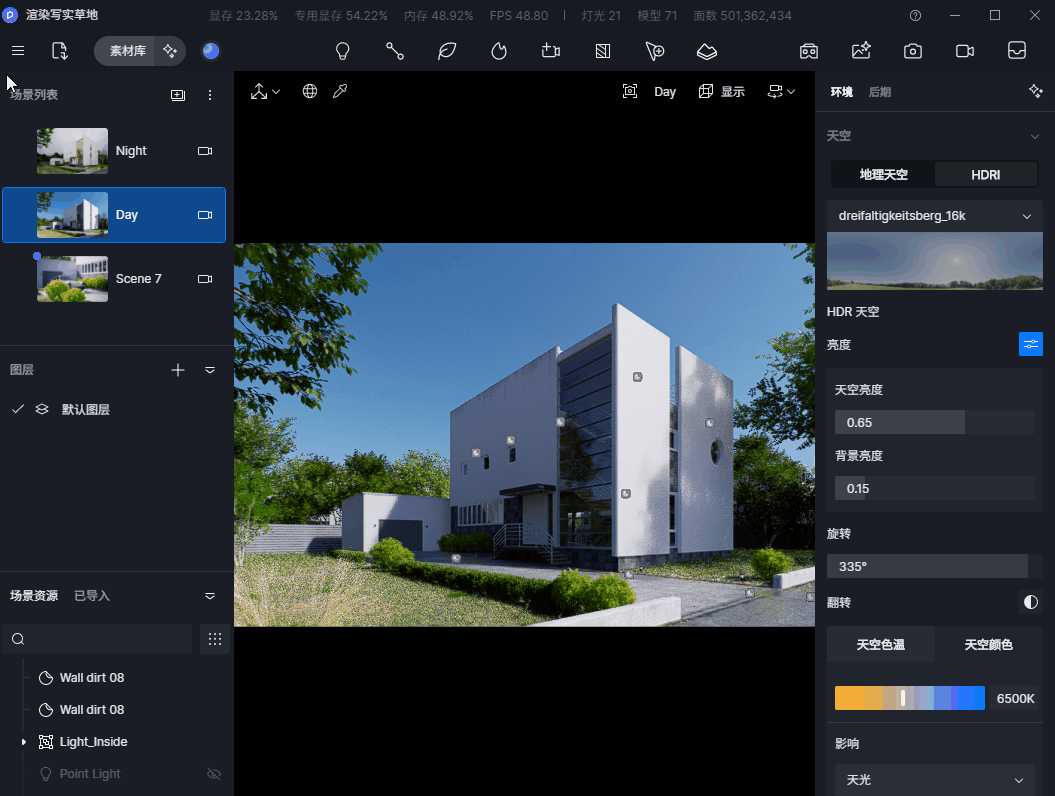
Task: Open the 天光 influence dropdown
Action: (x=935, y=780)
